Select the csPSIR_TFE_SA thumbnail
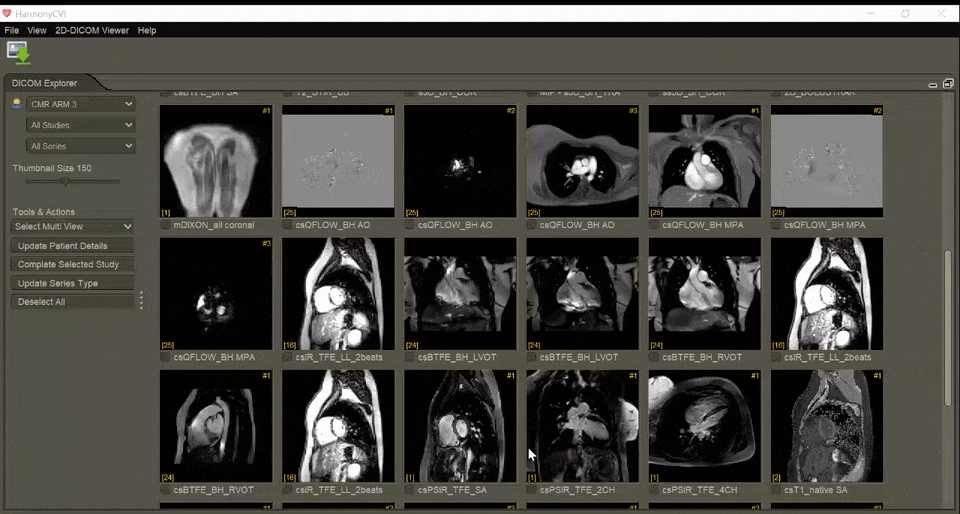Screen dimensions: 960x514 [460, 426]
